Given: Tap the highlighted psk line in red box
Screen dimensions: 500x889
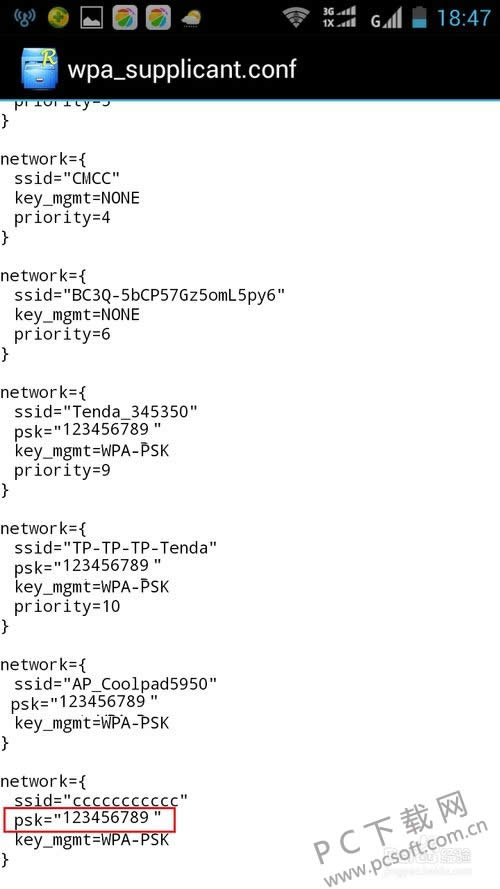Looking at the screenshot, I should click(89, 819).
